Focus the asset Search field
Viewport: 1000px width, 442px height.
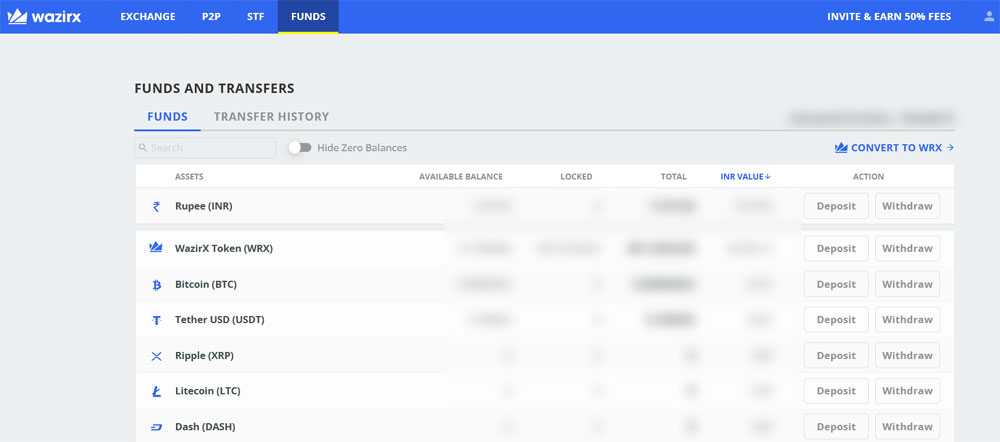click(x=205, y=147)
